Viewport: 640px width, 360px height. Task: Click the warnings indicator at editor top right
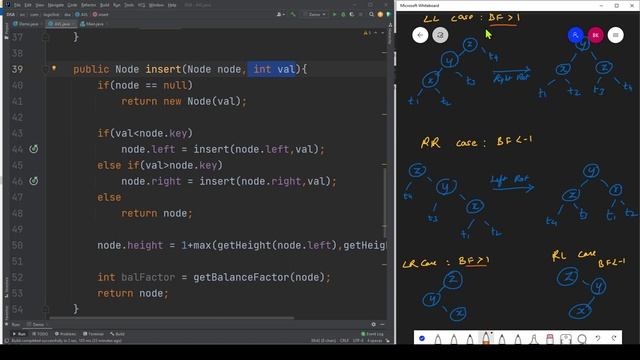(367, 33)
